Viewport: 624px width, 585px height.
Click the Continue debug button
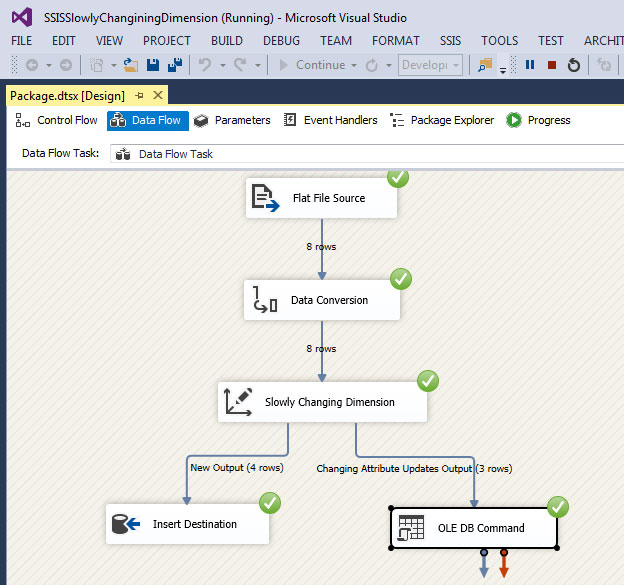[x=312, y=65]
